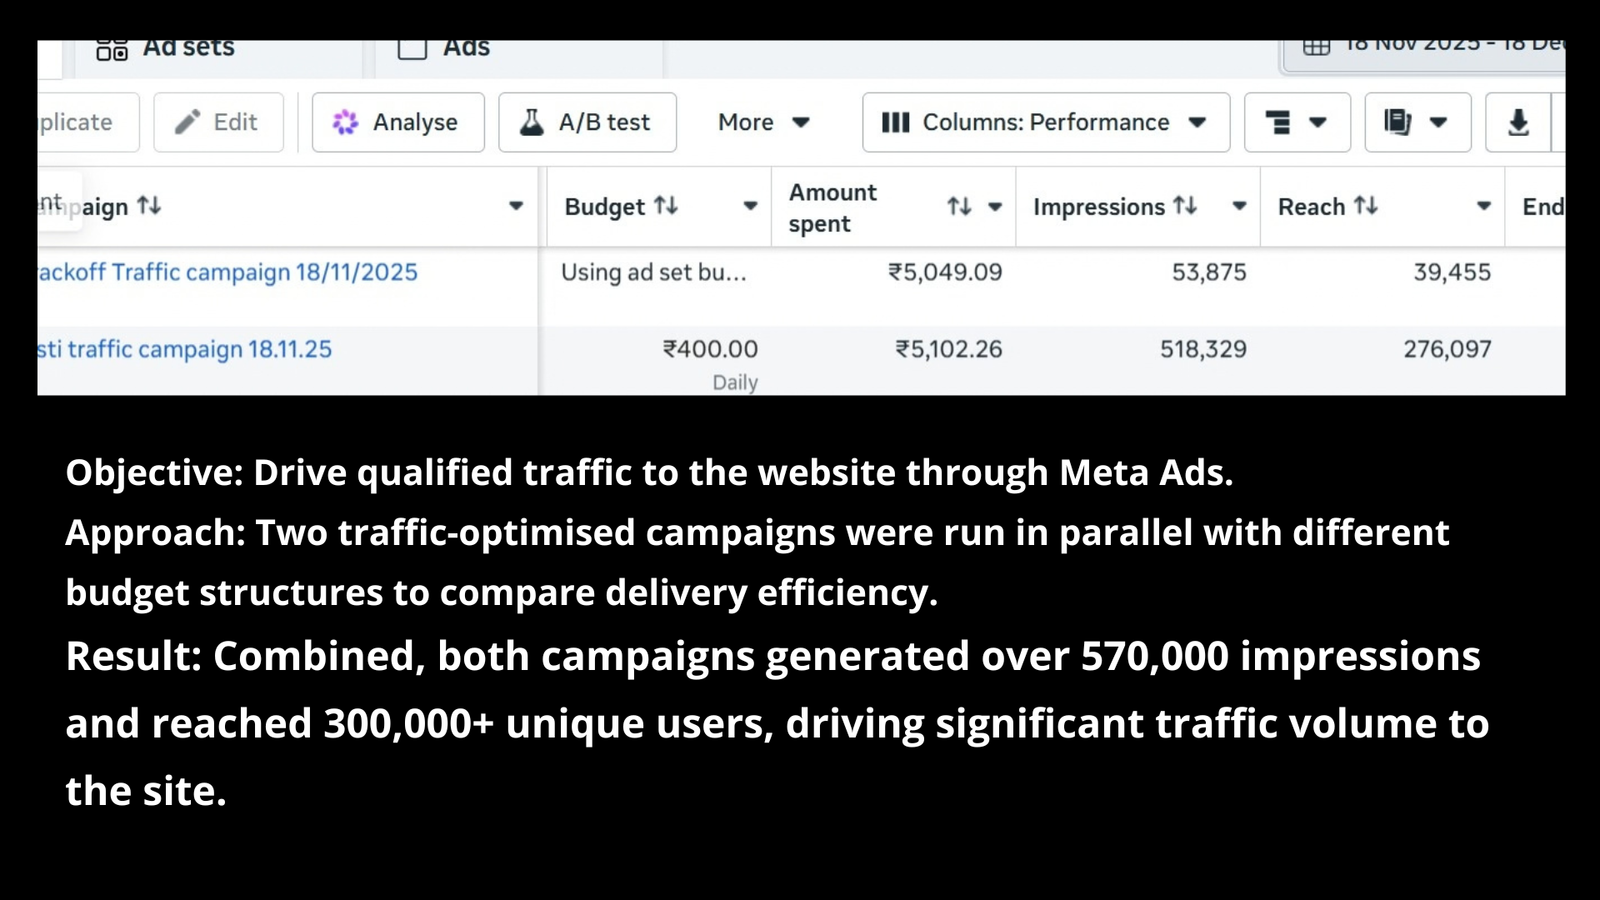Click the 518,329 impressions value
The image size is (1600, 900).
coord(1203,349)
